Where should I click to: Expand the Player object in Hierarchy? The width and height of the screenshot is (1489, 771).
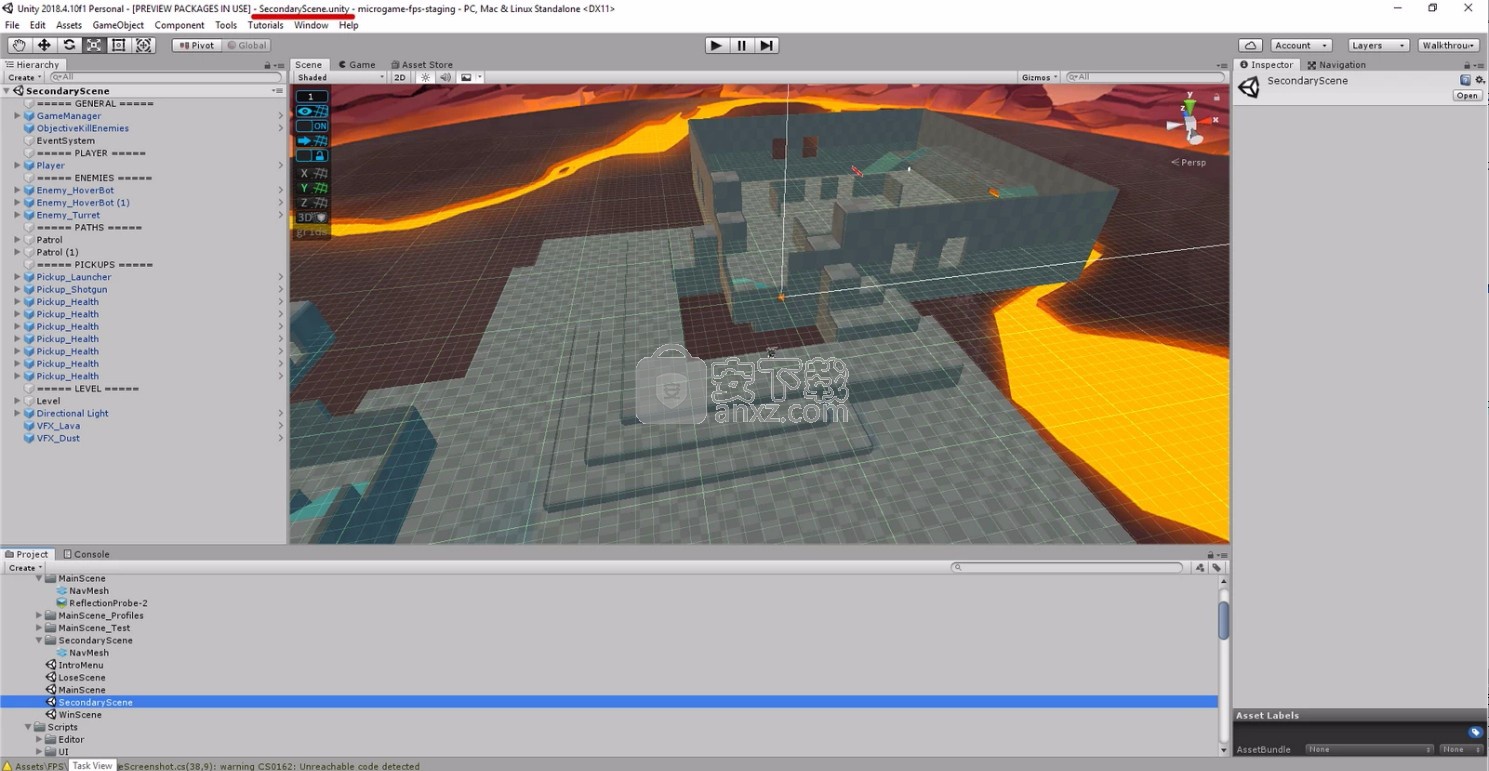coord(17,165)
